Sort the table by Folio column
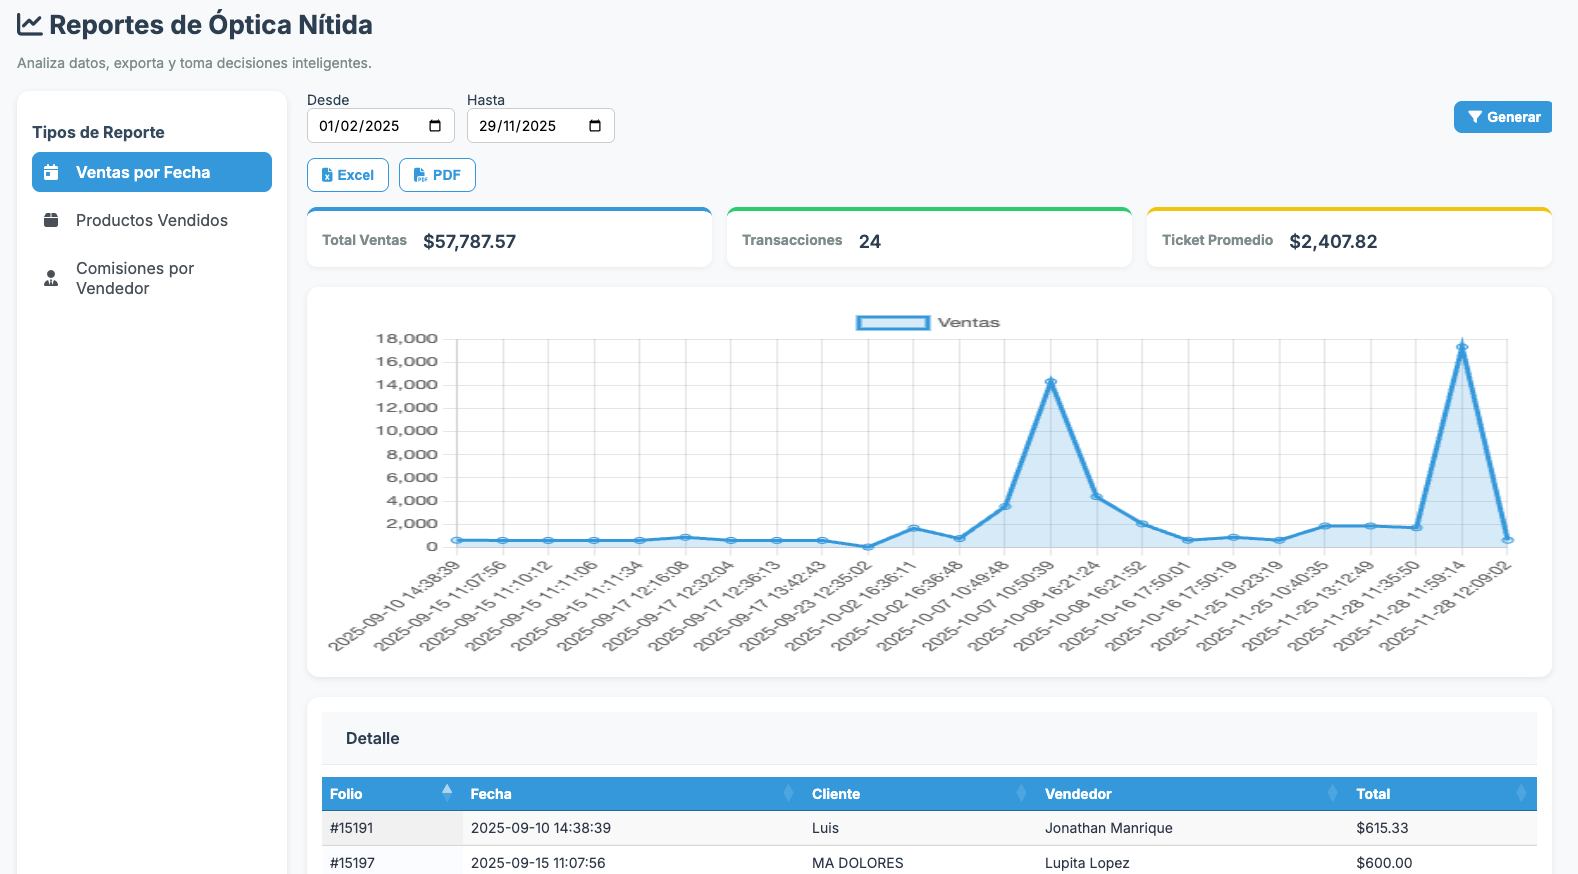The image size is (1578, 874). (x=346, y=794)
